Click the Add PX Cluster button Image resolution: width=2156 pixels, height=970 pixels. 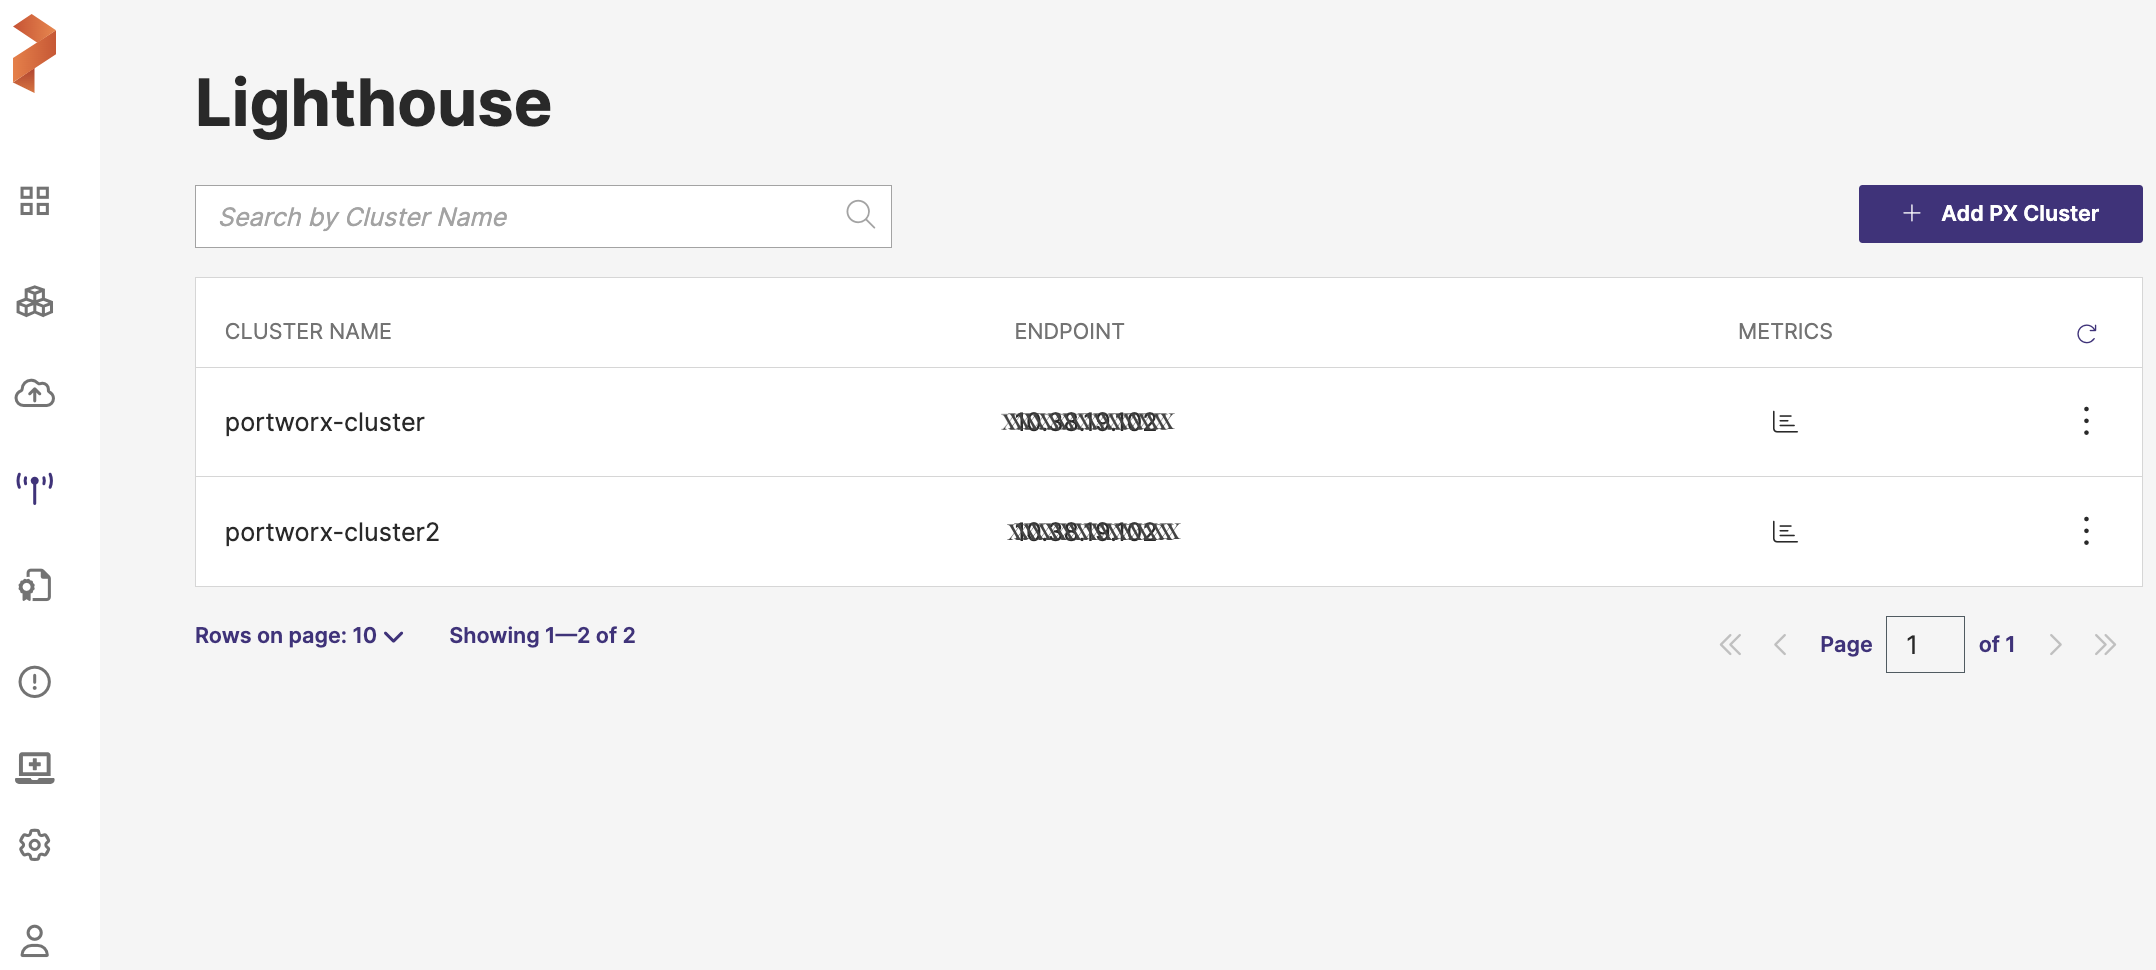2000,214
